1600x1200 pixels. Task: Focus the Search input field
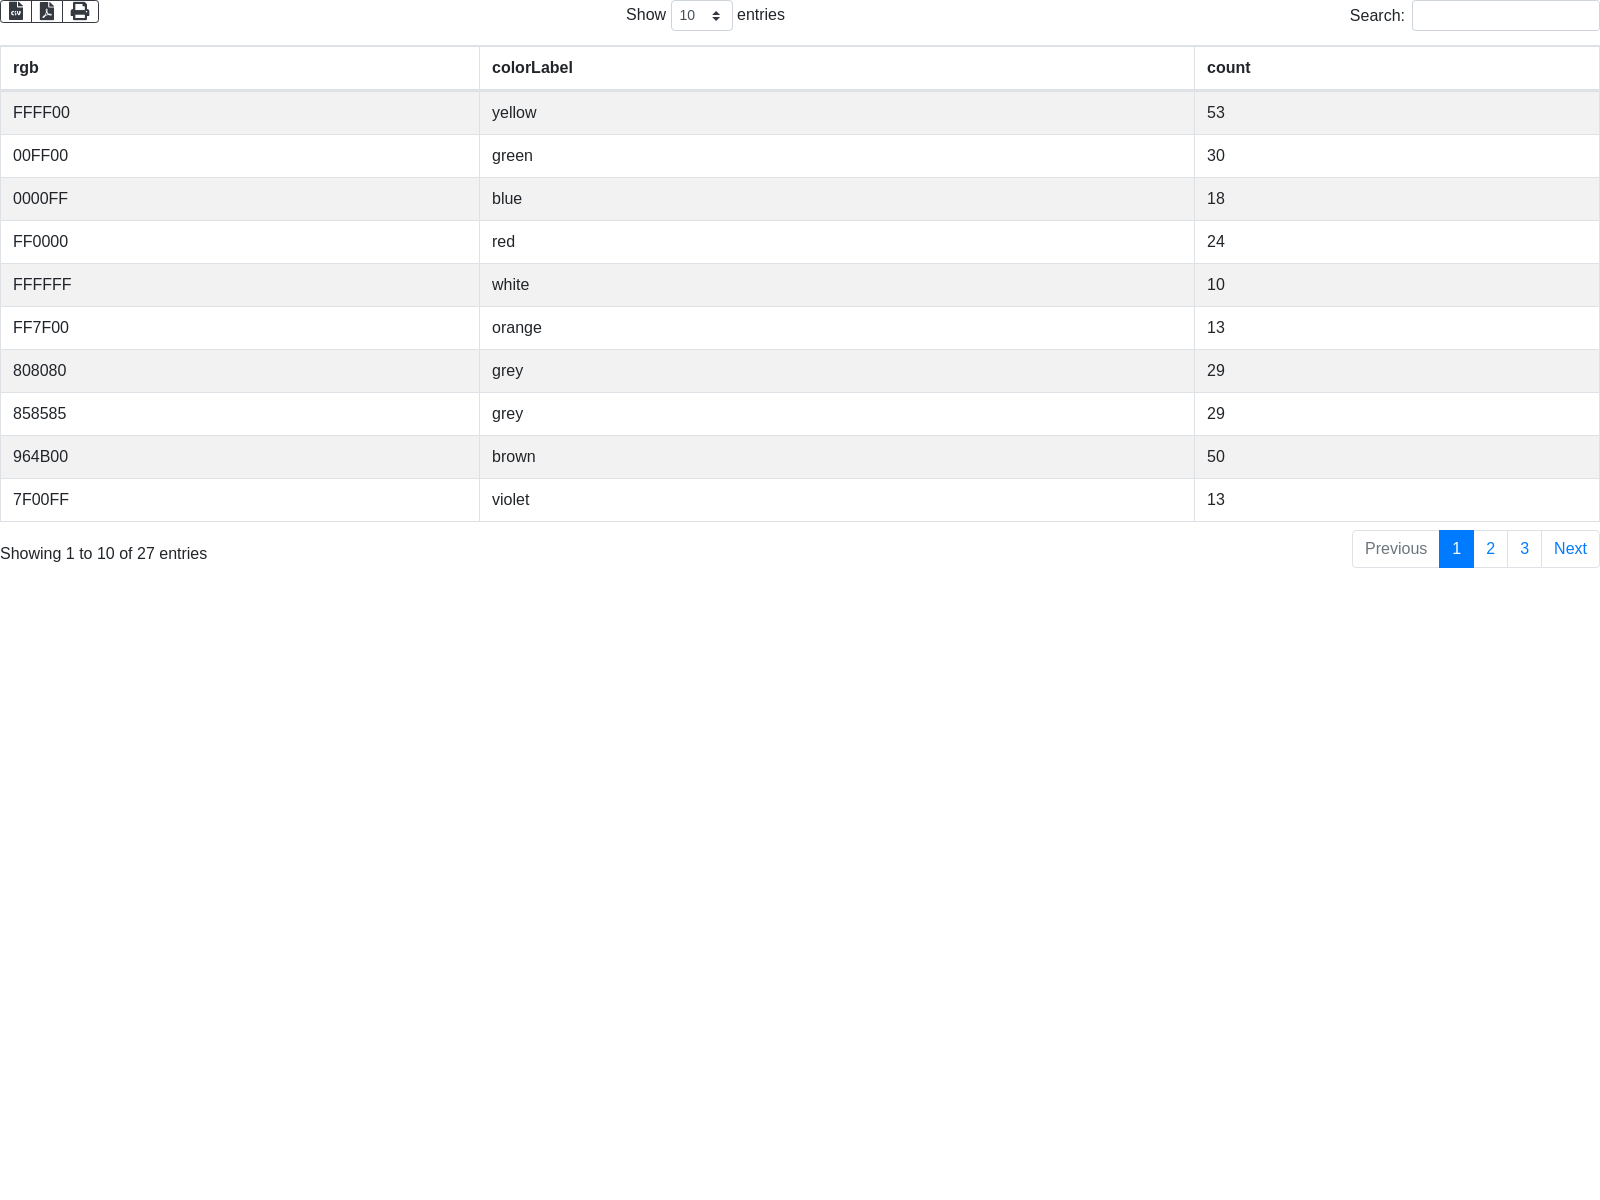[1505, 16]
